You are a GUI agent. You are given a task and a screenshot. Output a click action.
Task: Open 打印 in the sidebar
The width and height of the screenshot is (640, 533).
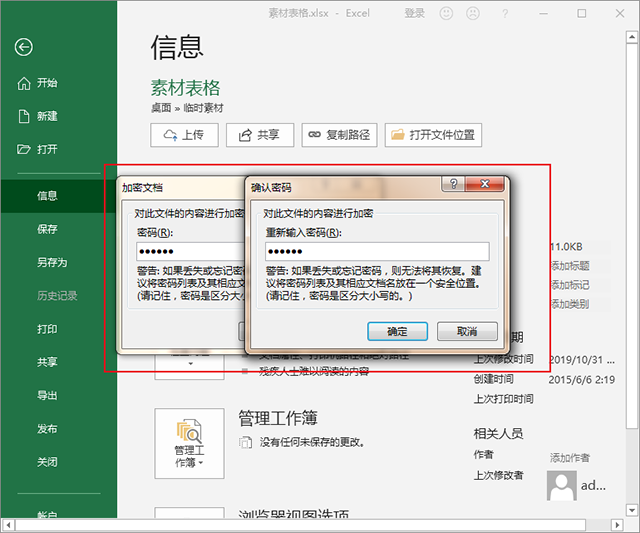point(47,329)
